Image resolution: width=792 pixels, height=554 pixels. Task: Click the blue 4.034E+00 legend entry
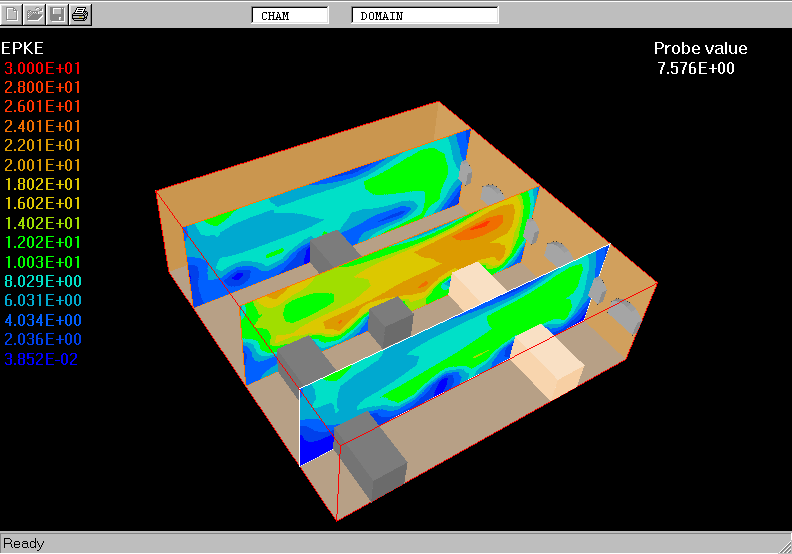(43, 320)
